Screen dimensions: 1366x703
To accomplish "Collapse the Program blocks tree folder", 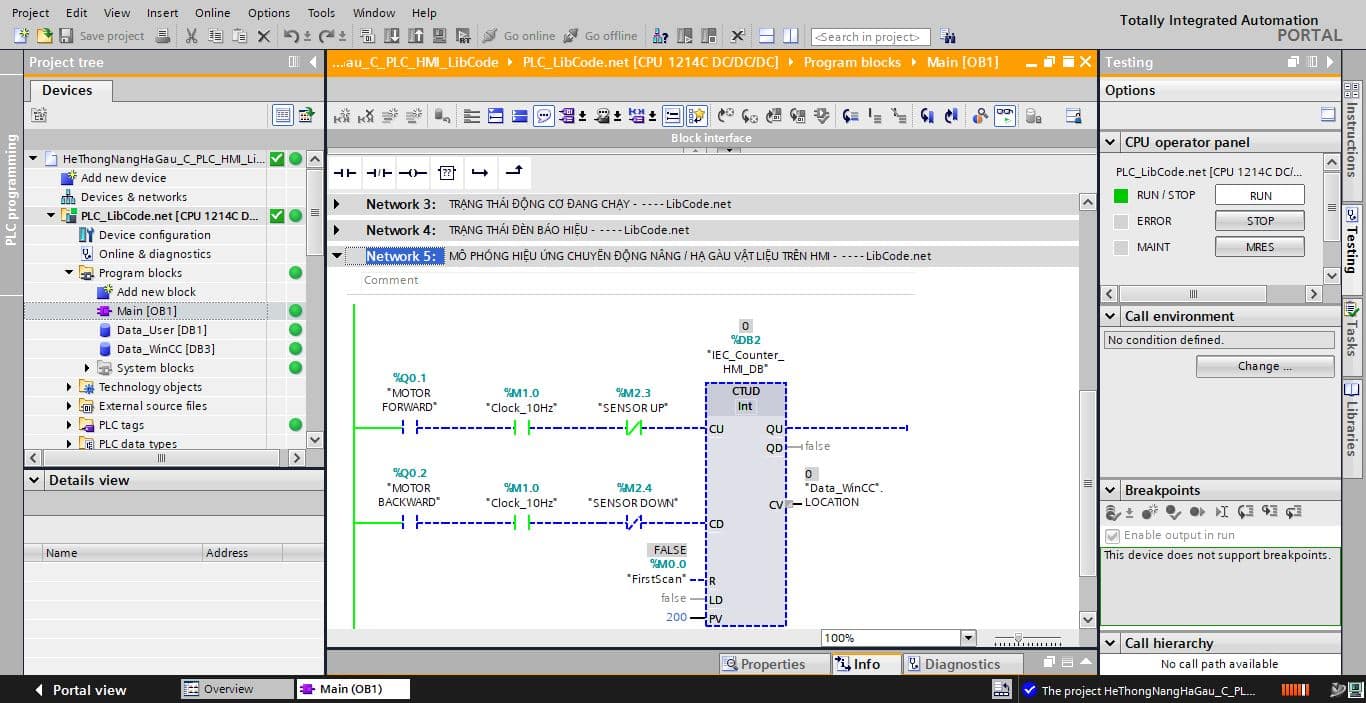I will [69, 273].
